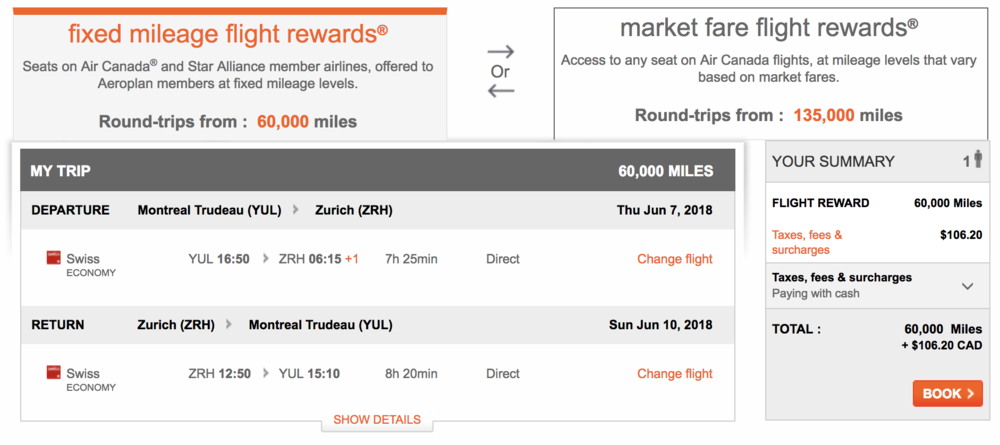
Task: Click the 135,000 miles market fare amount
Action: pyautogui.click(x=824, y=115)
